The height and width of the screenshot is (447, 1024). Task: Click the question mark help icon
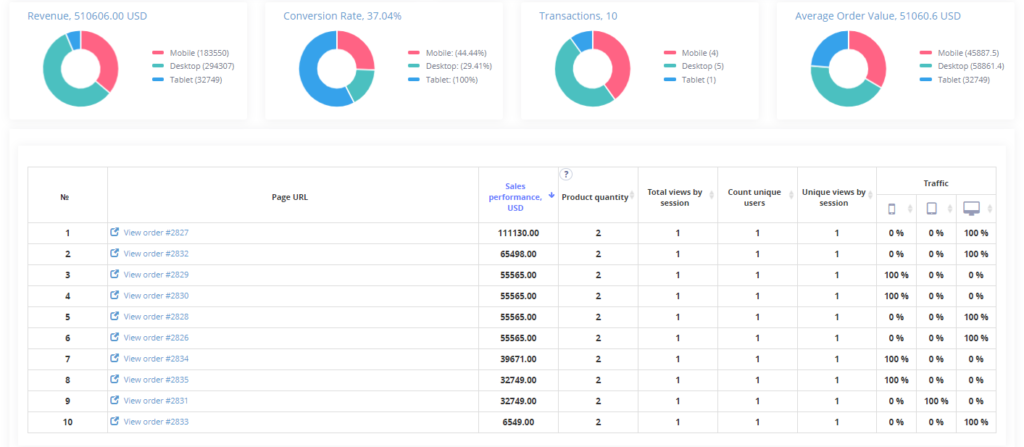click(566, 174)
